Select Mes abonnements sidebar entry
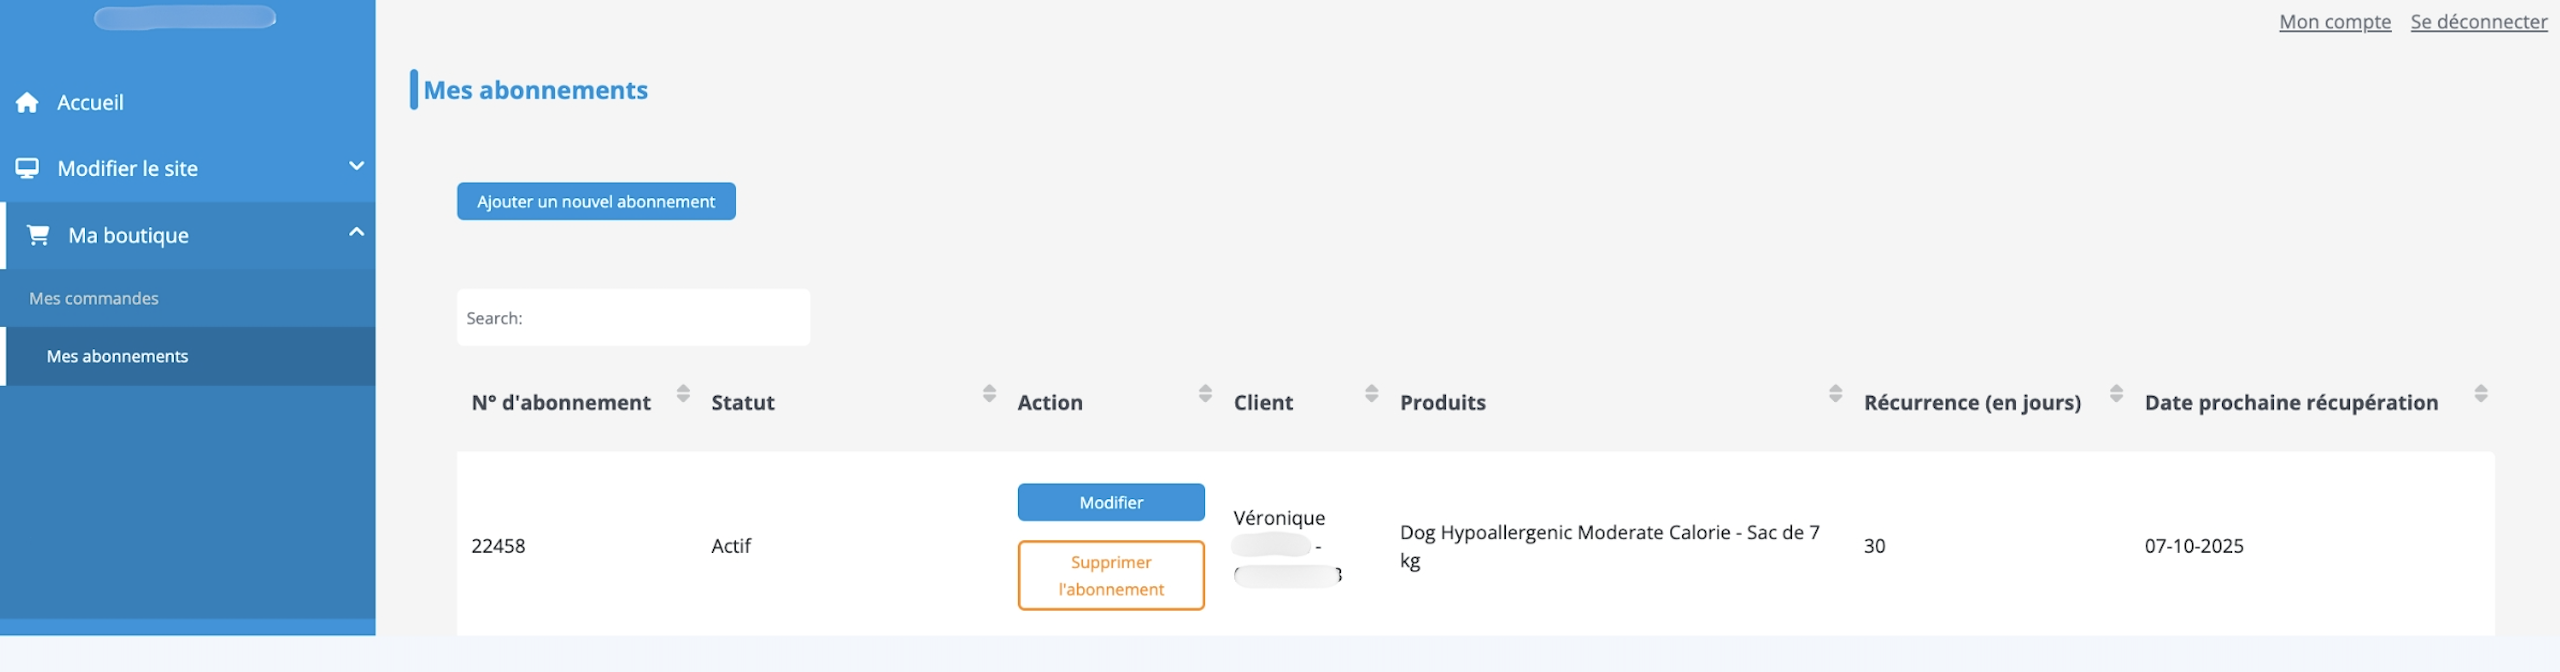Image resolution: width=2560 pixels, height=672 pixels. [117, 356]
